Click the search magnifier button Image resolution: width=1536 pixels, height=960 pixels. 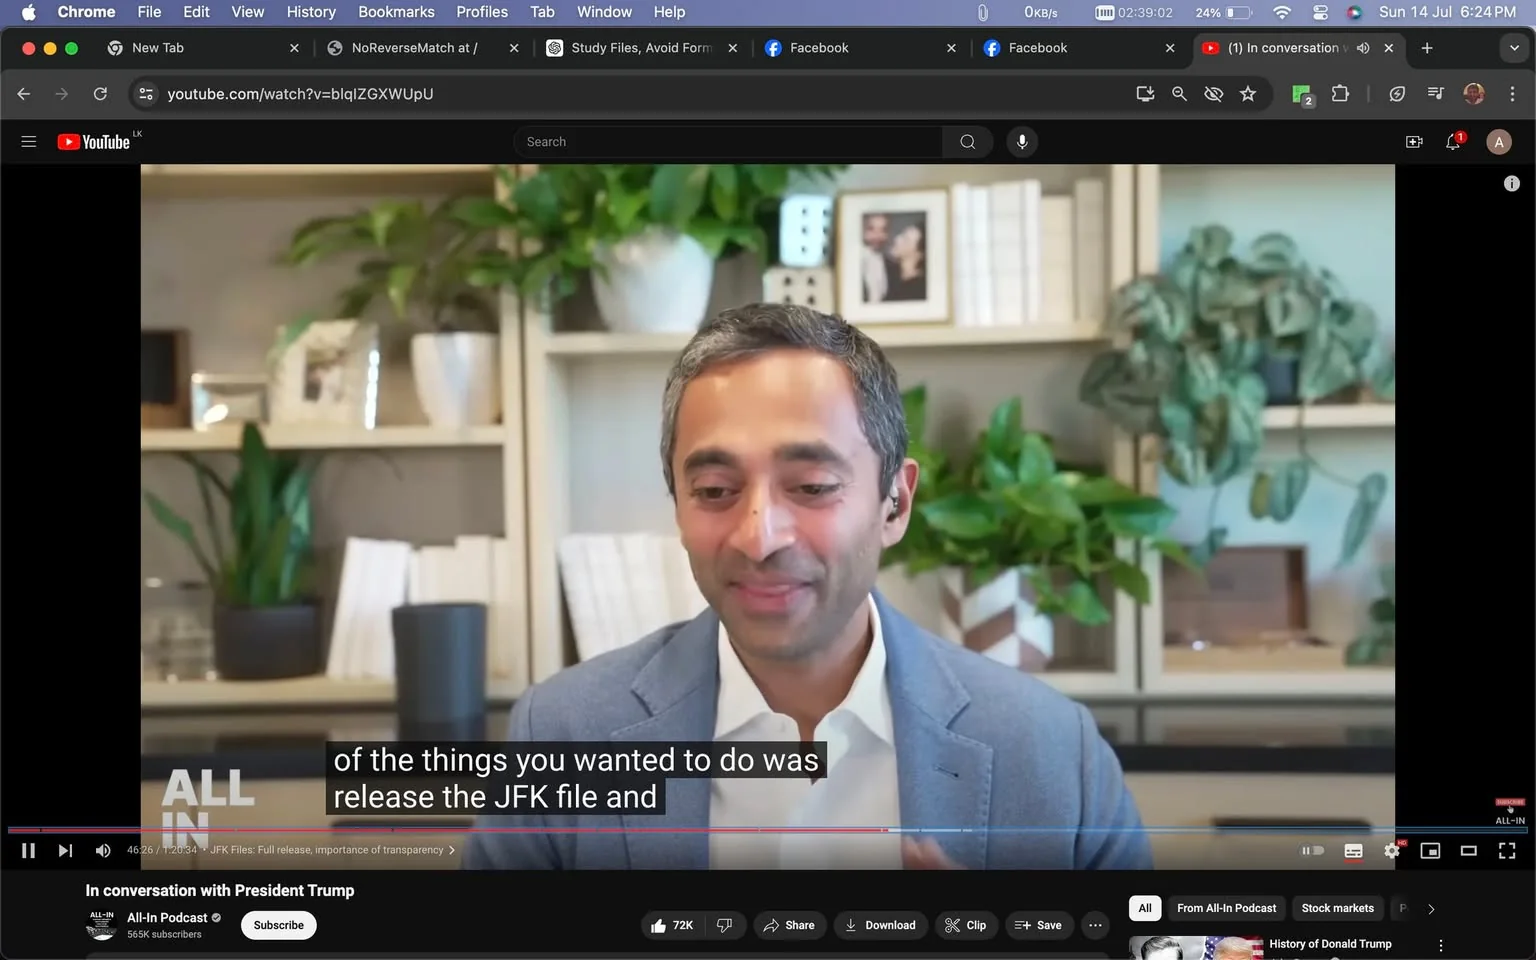[967, 142]
